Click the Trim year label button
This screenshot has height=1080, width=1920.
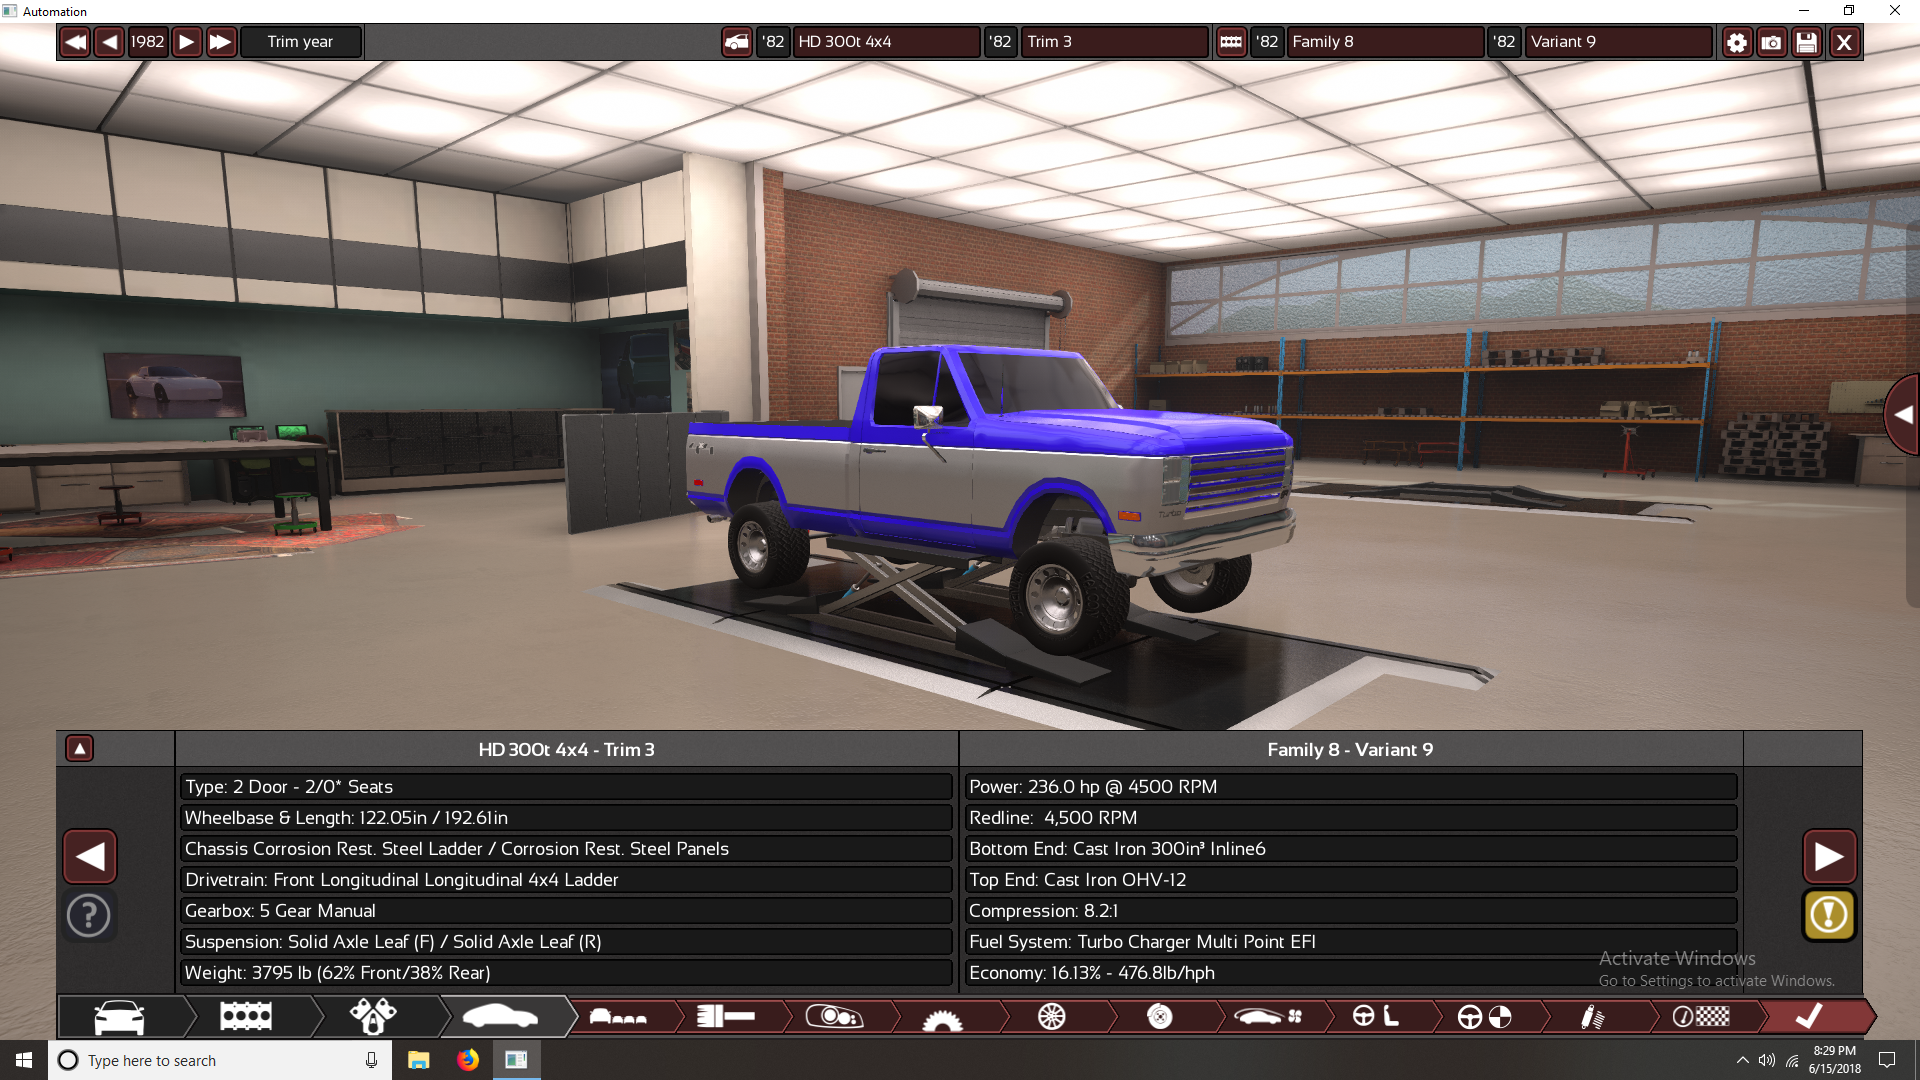click(300, 42)
